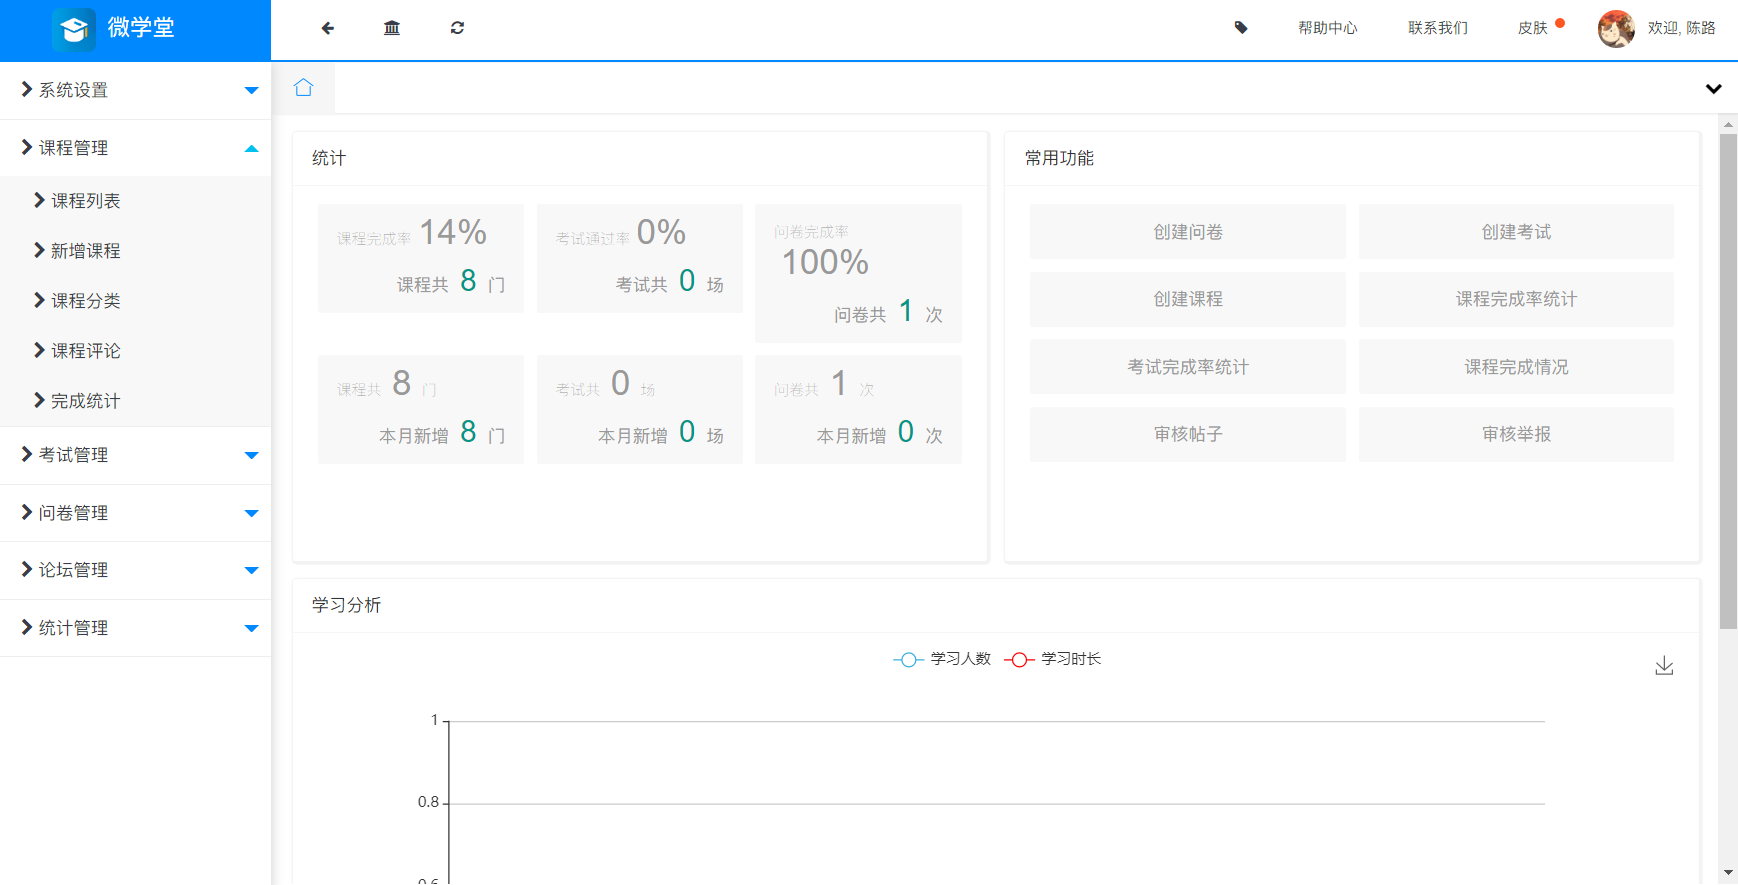This screenshot has width=1738, height=885.
Task: Click the 课程完成率统计 button
Action: [1515, 299]
